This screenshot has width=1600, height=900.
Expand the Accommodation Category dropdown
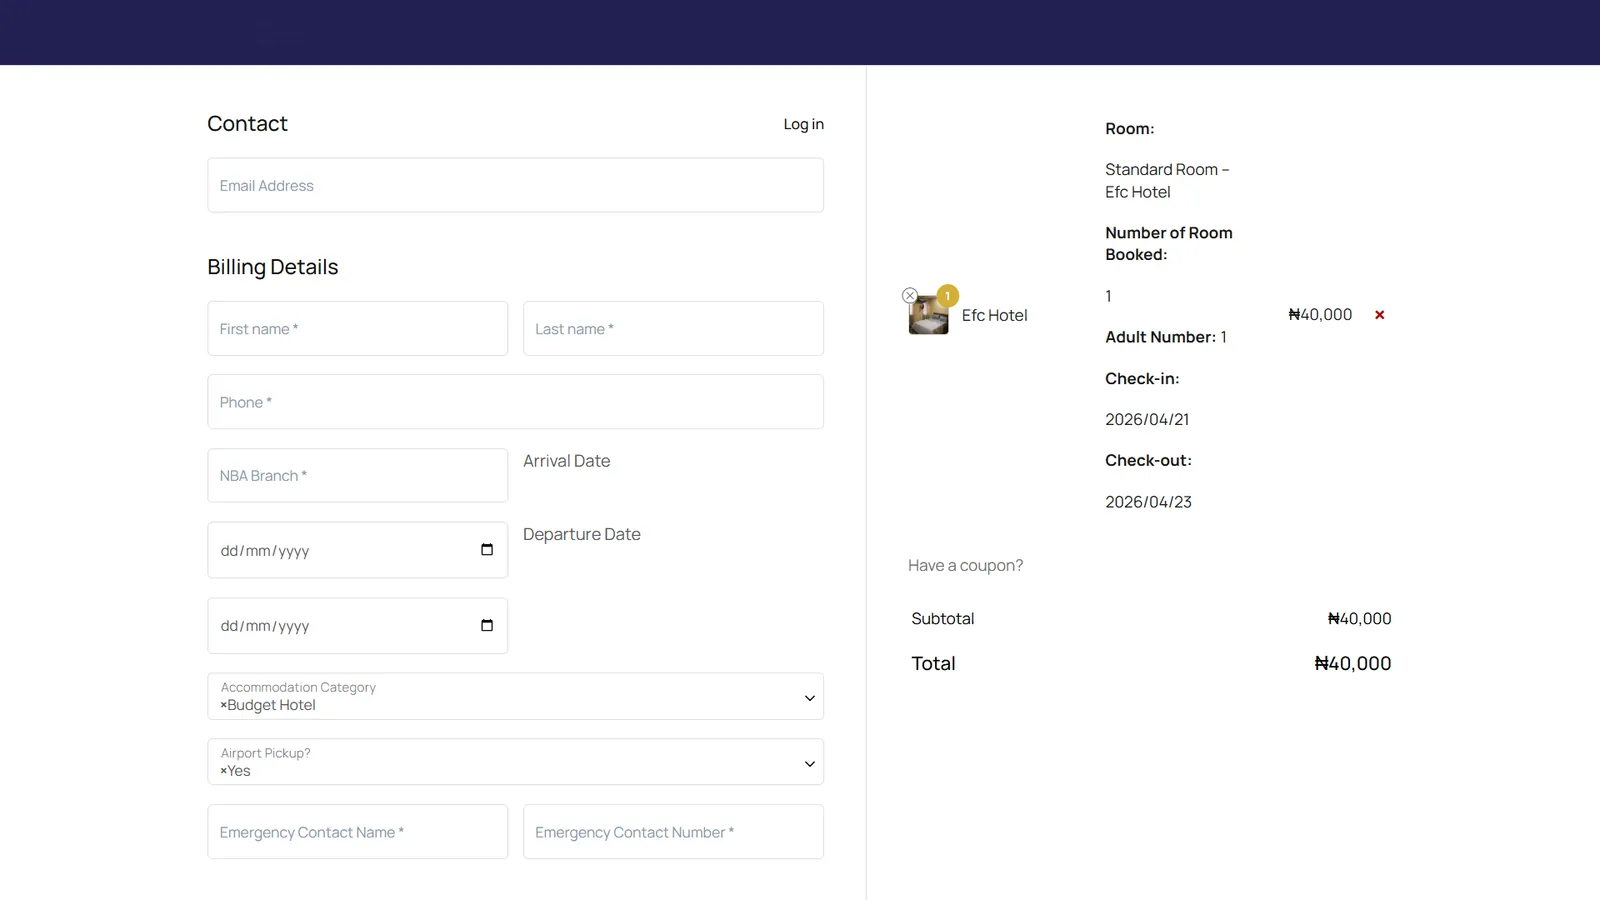point(810,698)
